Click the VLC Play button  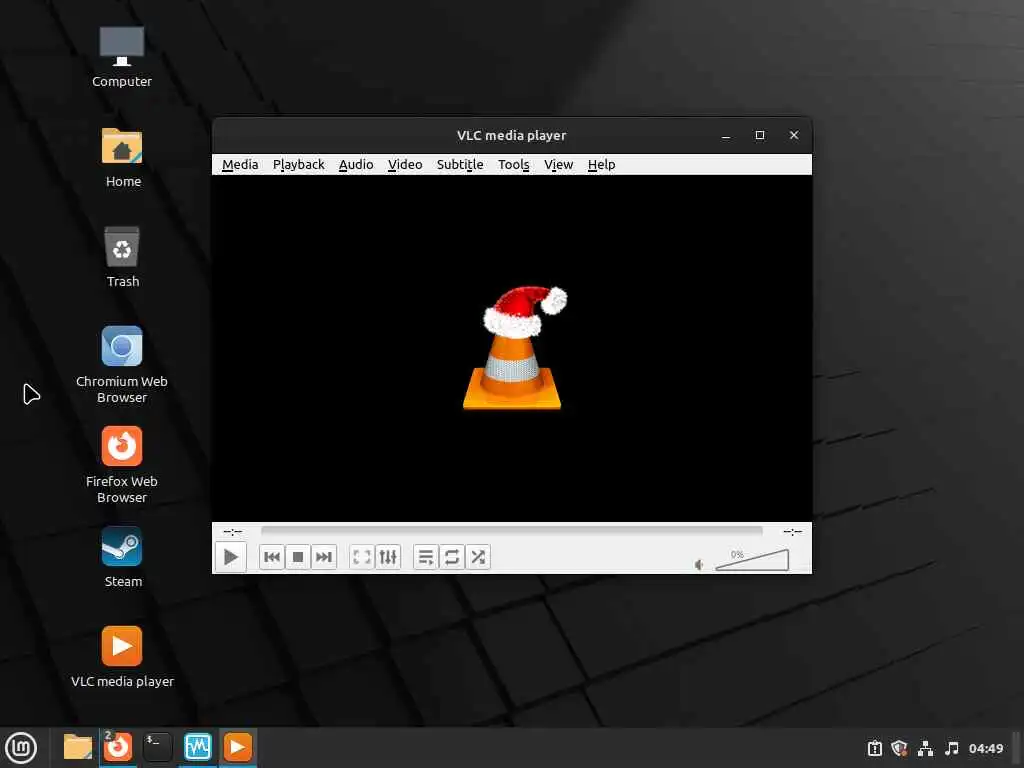(231, 557)
